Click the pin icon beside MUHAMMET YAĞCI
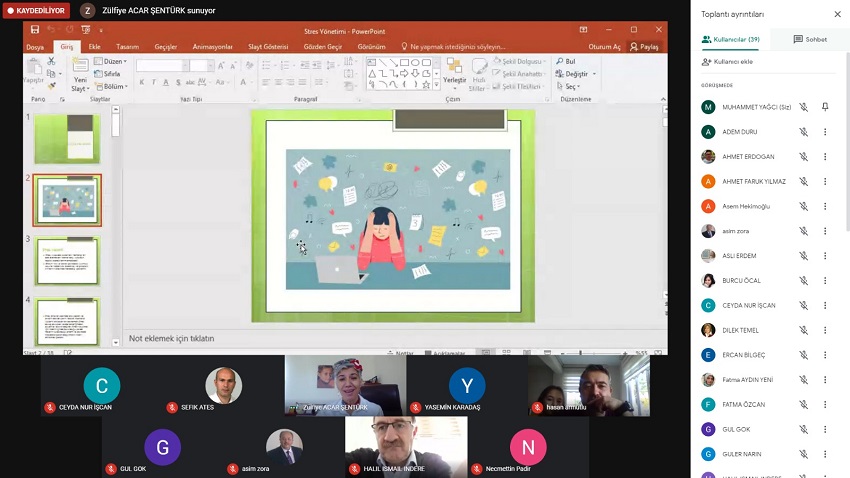 click(x=825, y=107)
